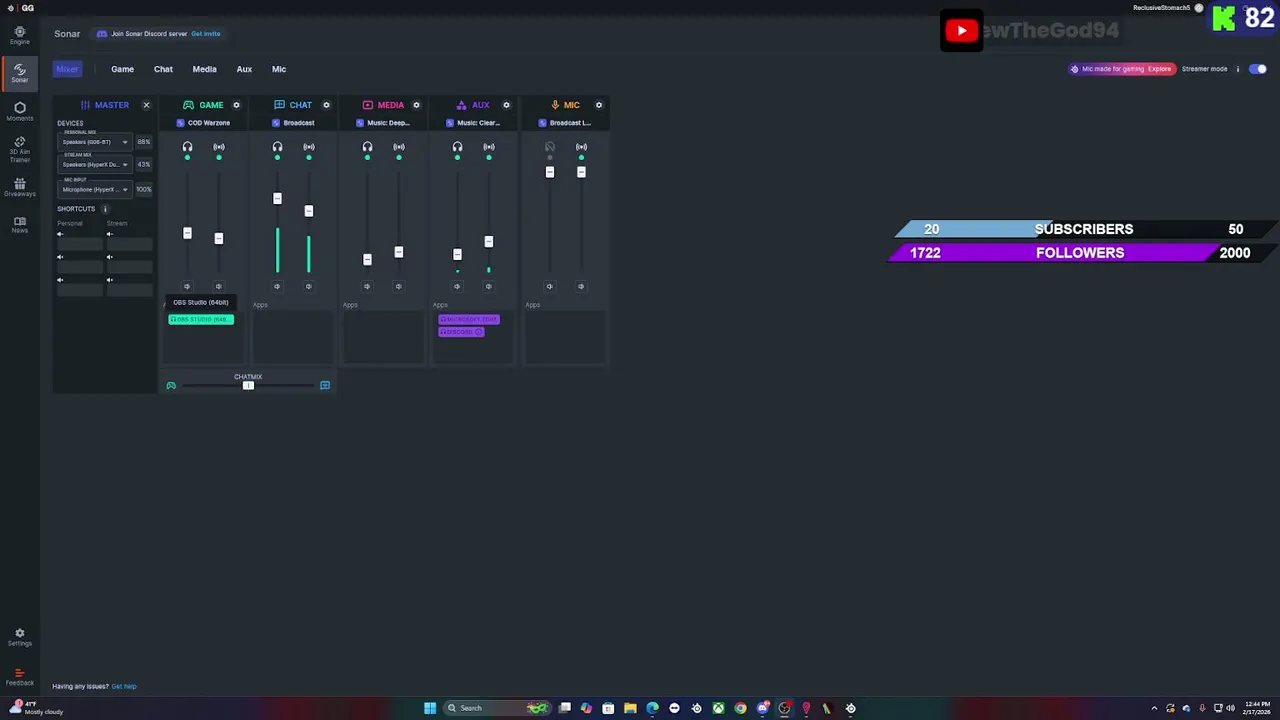Image resolution: width=1280 pixels, height=720 pixels.
Task: Click the first Stream shortcut field
Action: point(130,244)
